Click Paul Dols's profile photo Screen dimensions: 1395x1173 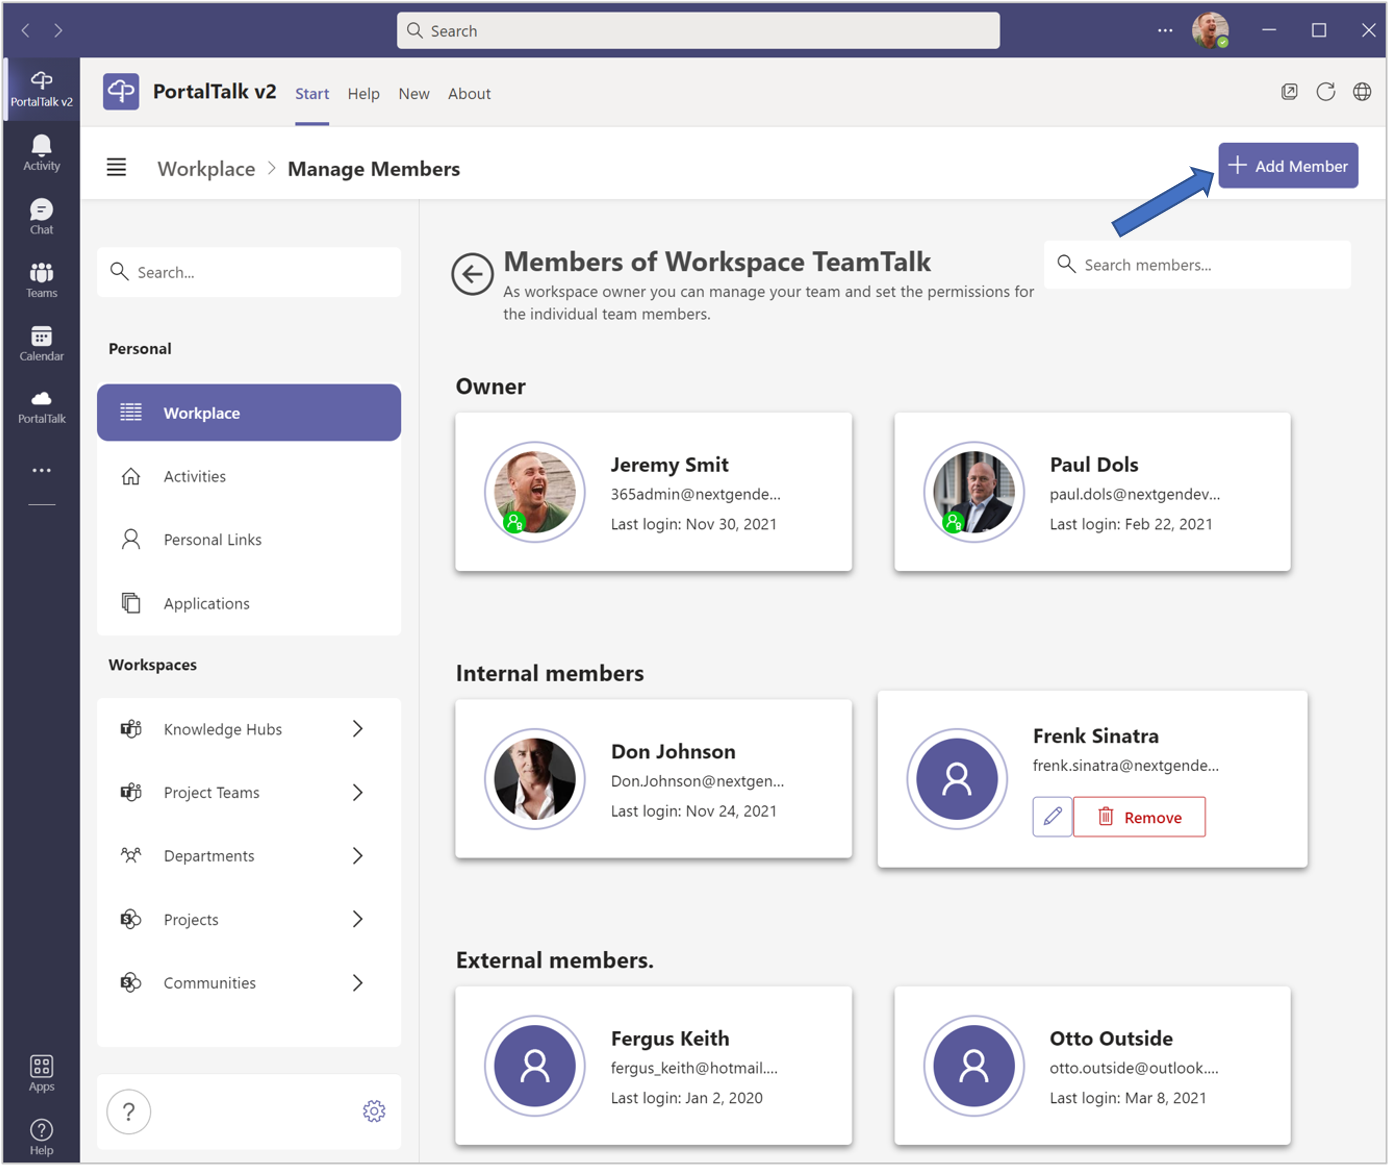pyautogui.click(x=974, y=493)
